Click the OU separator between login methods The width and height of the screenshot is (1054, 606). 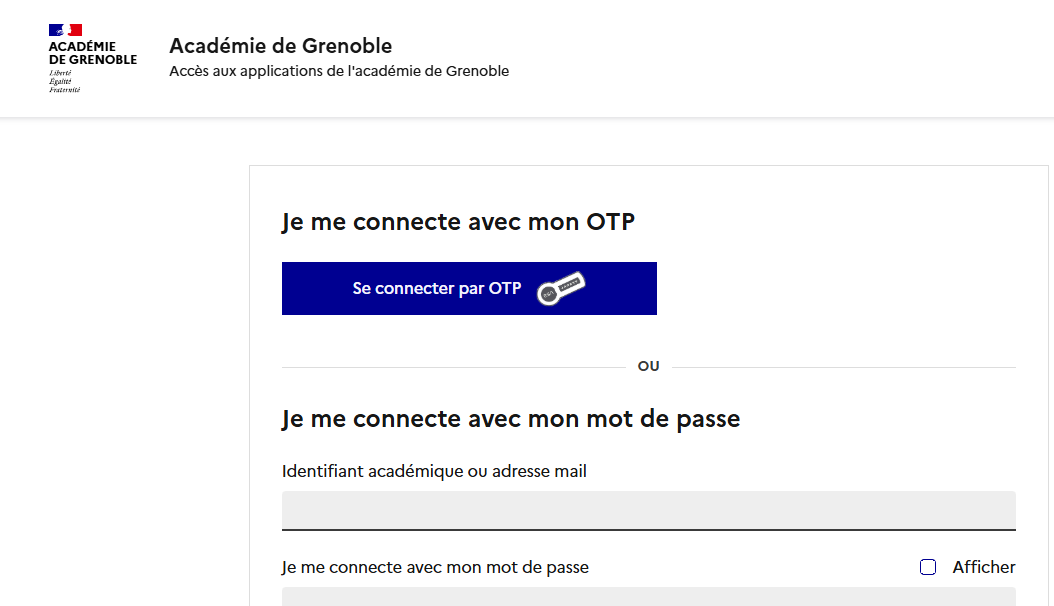click(648, 366)
